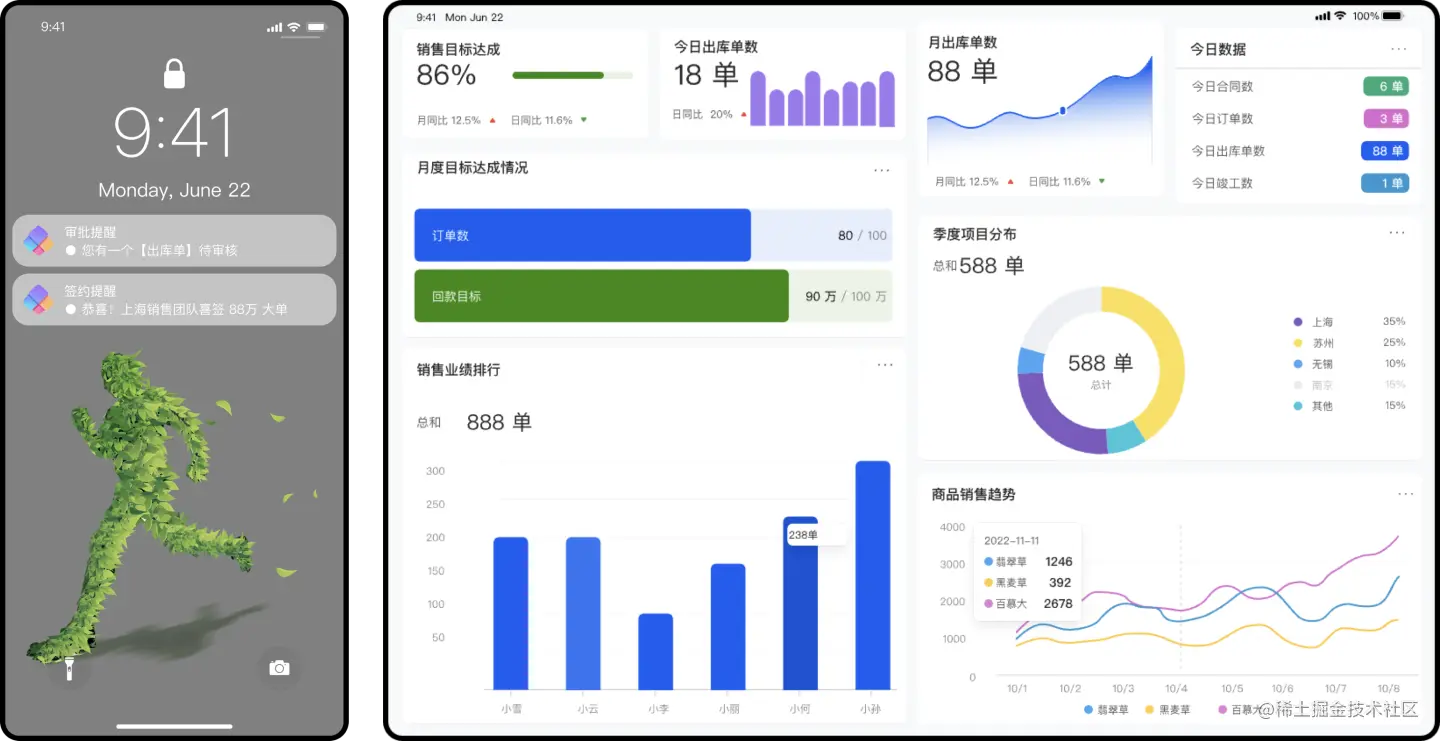Image resolution: width=1440 pixels, height=741 pixels.
Task: Open the more menu on 今日数据
Action: pyautogui.click(x=1399, y=49)
